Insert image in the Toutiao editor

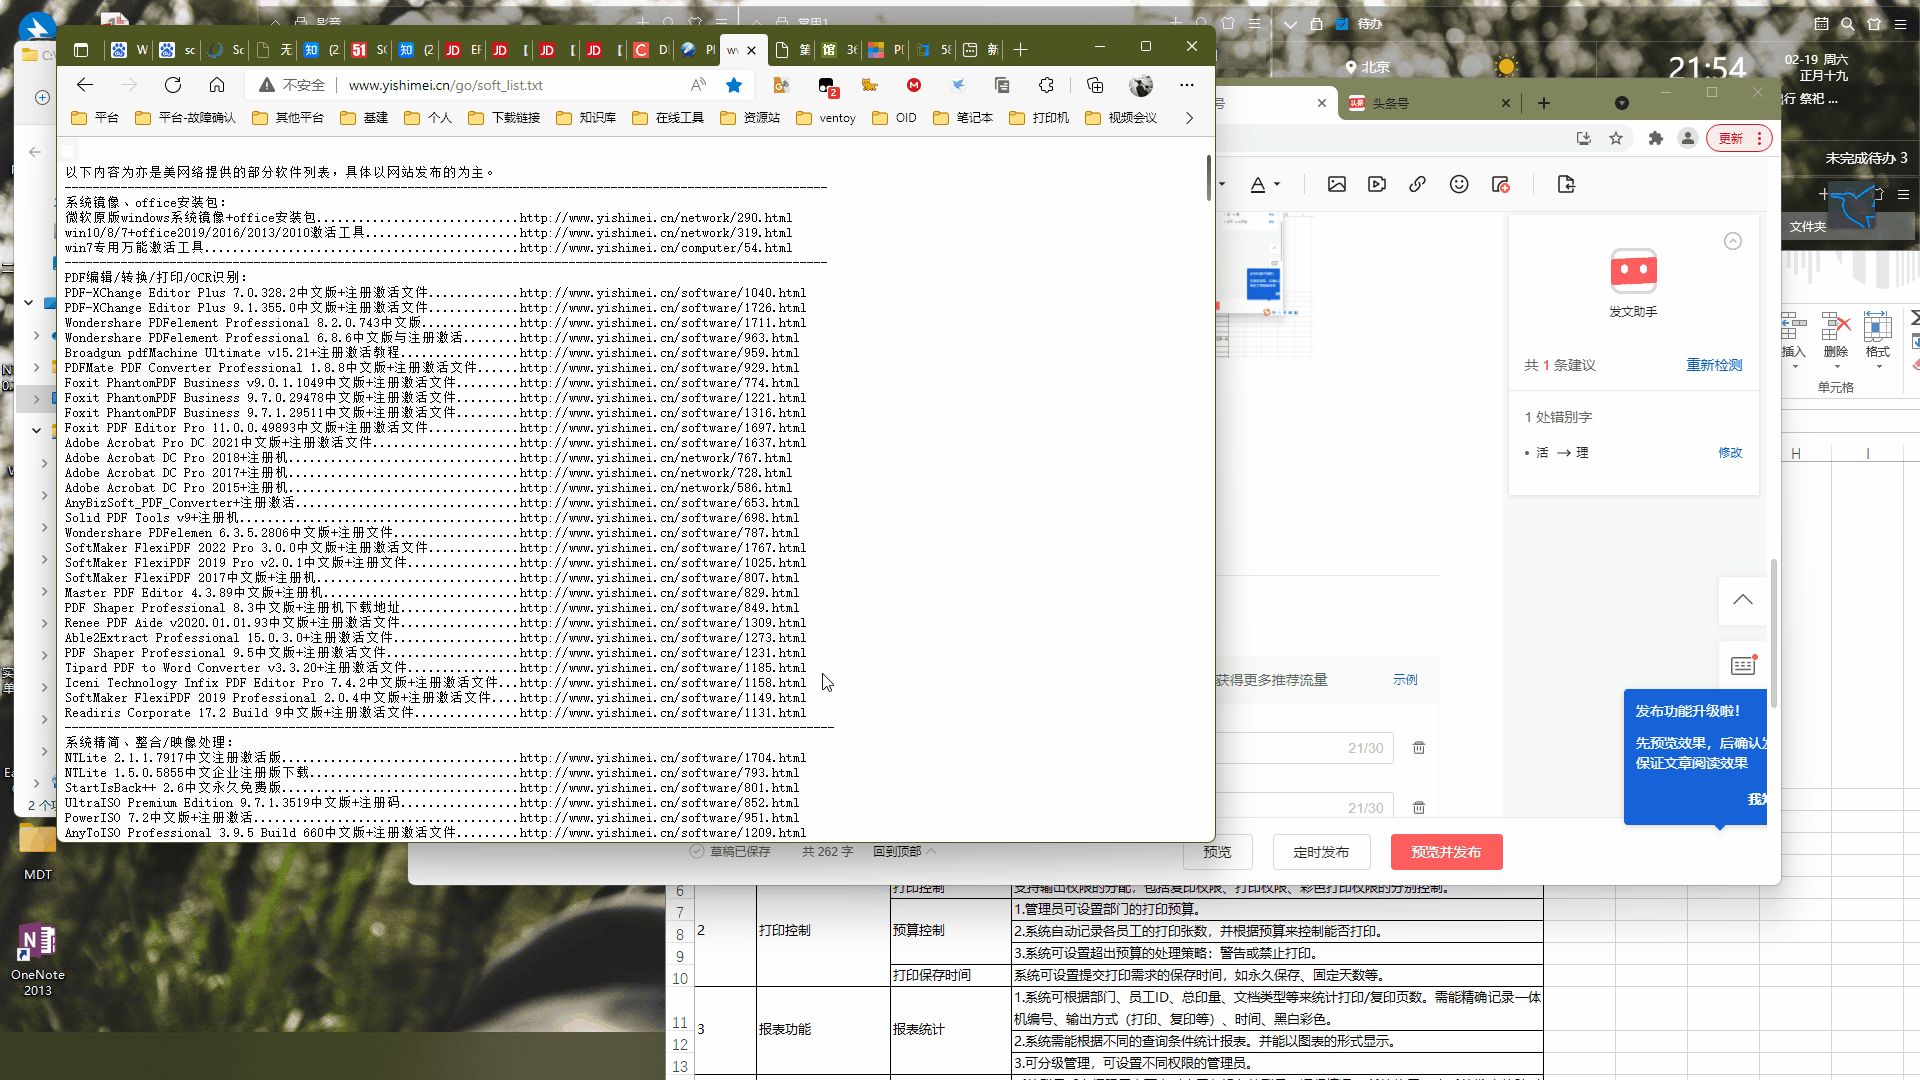coord(1337,184)
